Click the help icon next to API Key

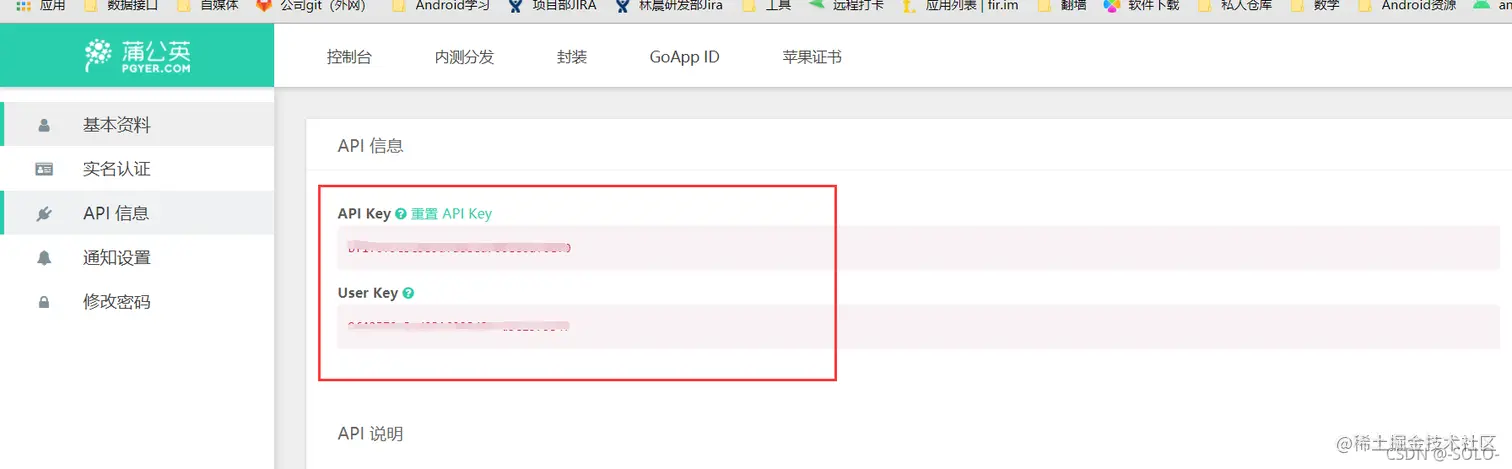[x=400, y=214]
